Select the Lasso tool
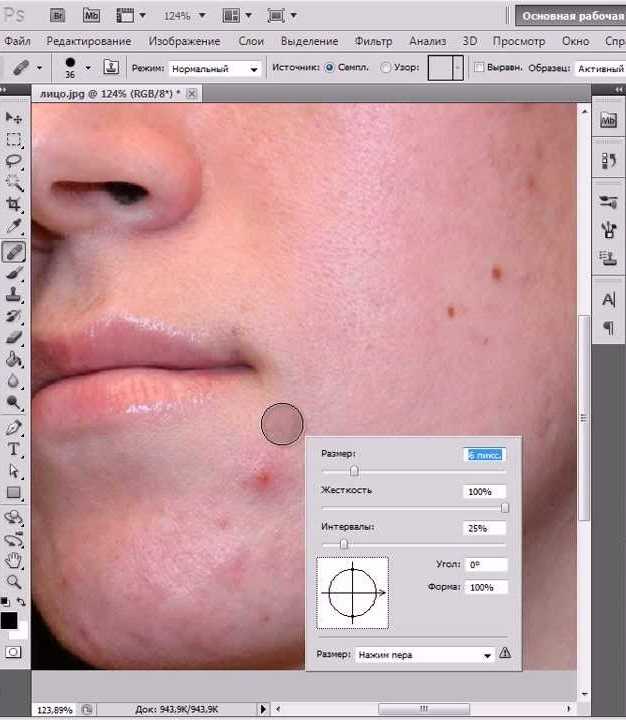Image resolution: width=626 pixels, height=720 pixels. point(14,161)
